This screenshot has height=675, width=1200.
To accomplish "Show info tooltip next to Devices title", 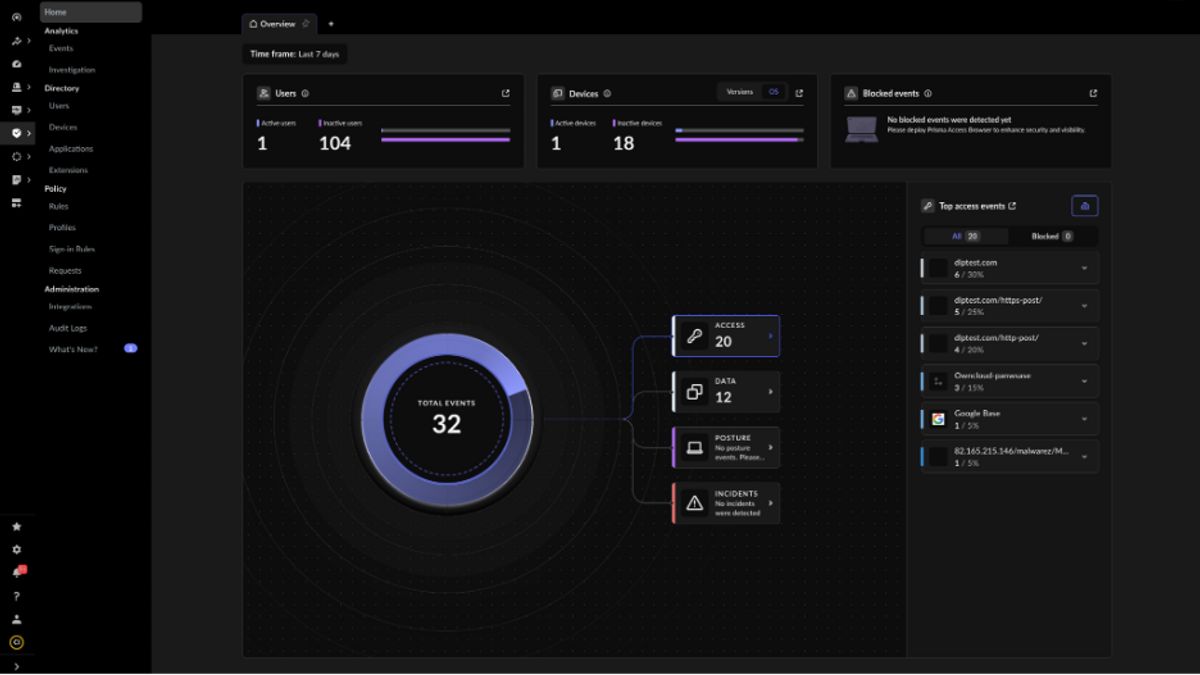I will click(607, 93).
